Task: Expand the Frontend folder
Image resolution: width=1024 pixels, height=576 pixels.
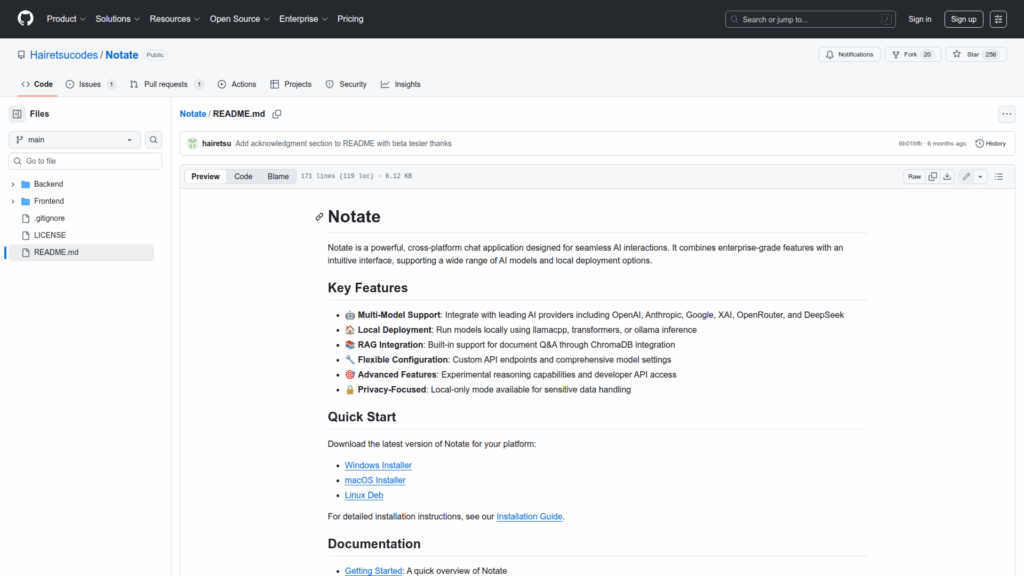Action: [x=13, y=201]
